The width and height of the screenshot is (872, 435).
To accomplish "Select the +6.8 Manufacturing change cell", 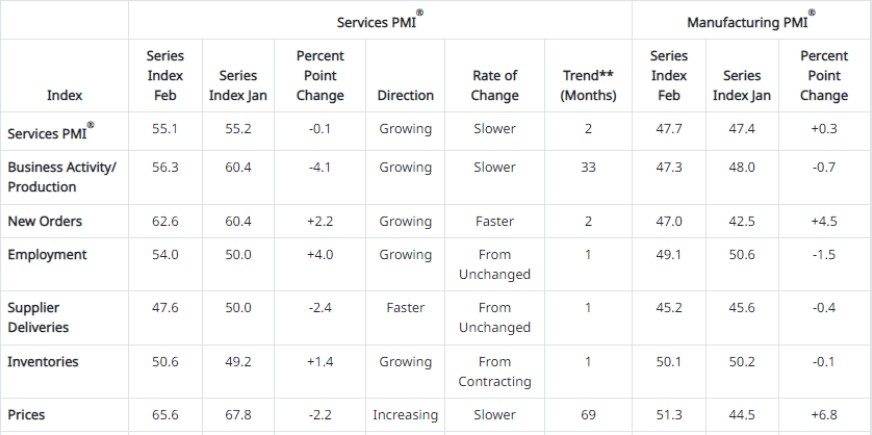I will coord(824,415).
